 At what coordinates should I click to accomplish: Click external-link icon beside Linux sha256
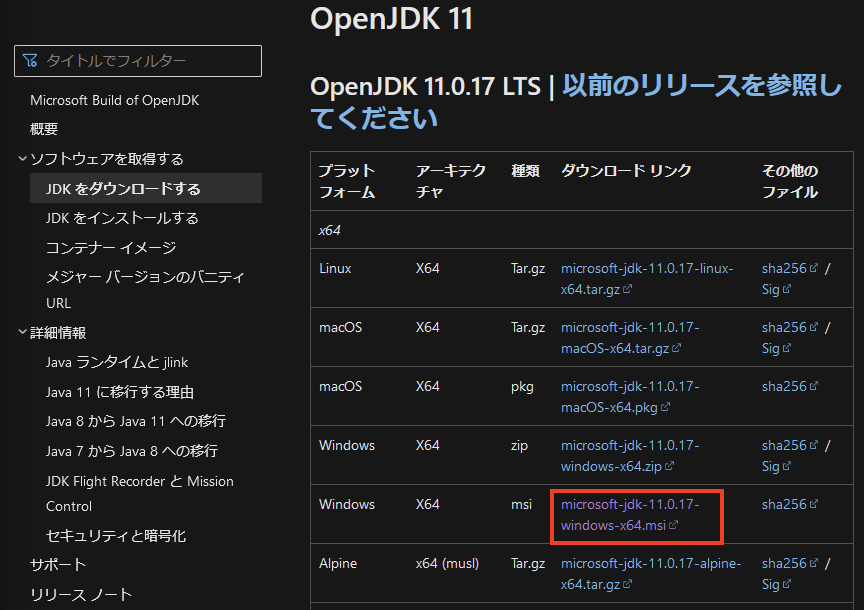(x=813, y=268)
